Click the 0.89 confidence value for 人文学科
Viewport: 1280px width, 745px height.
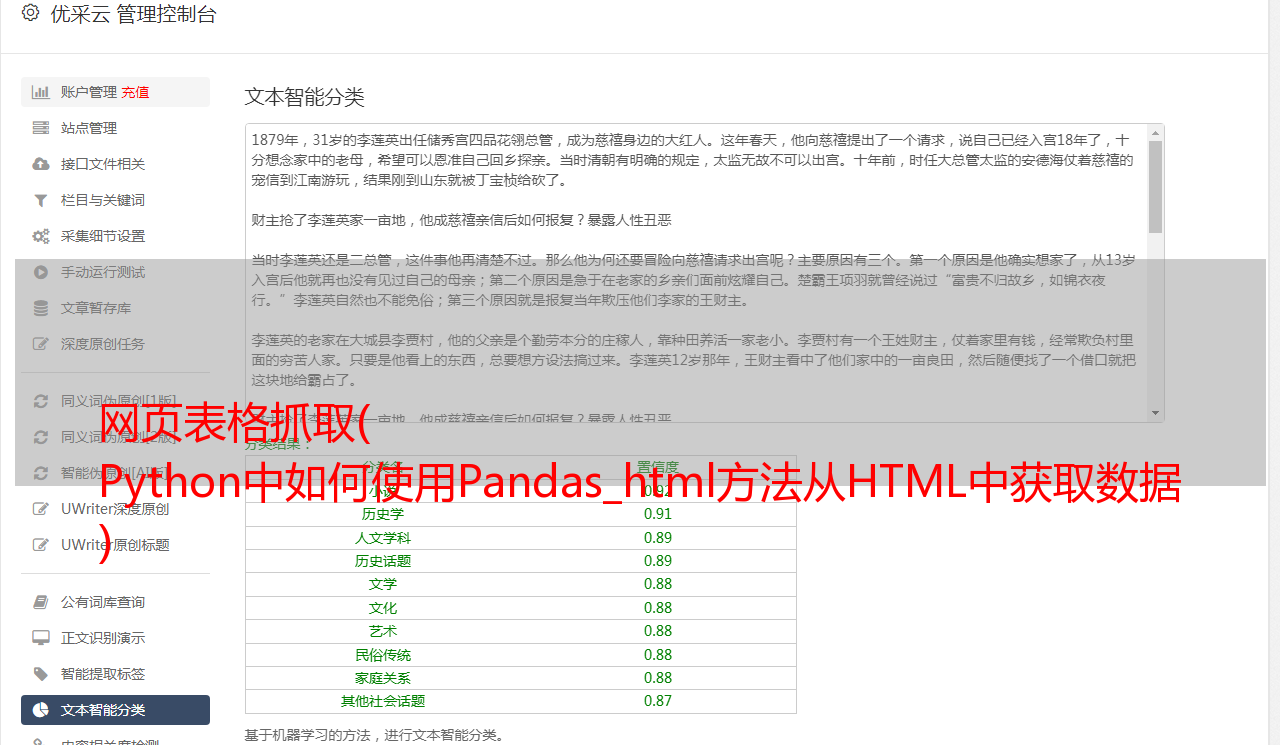pos(658,538)
